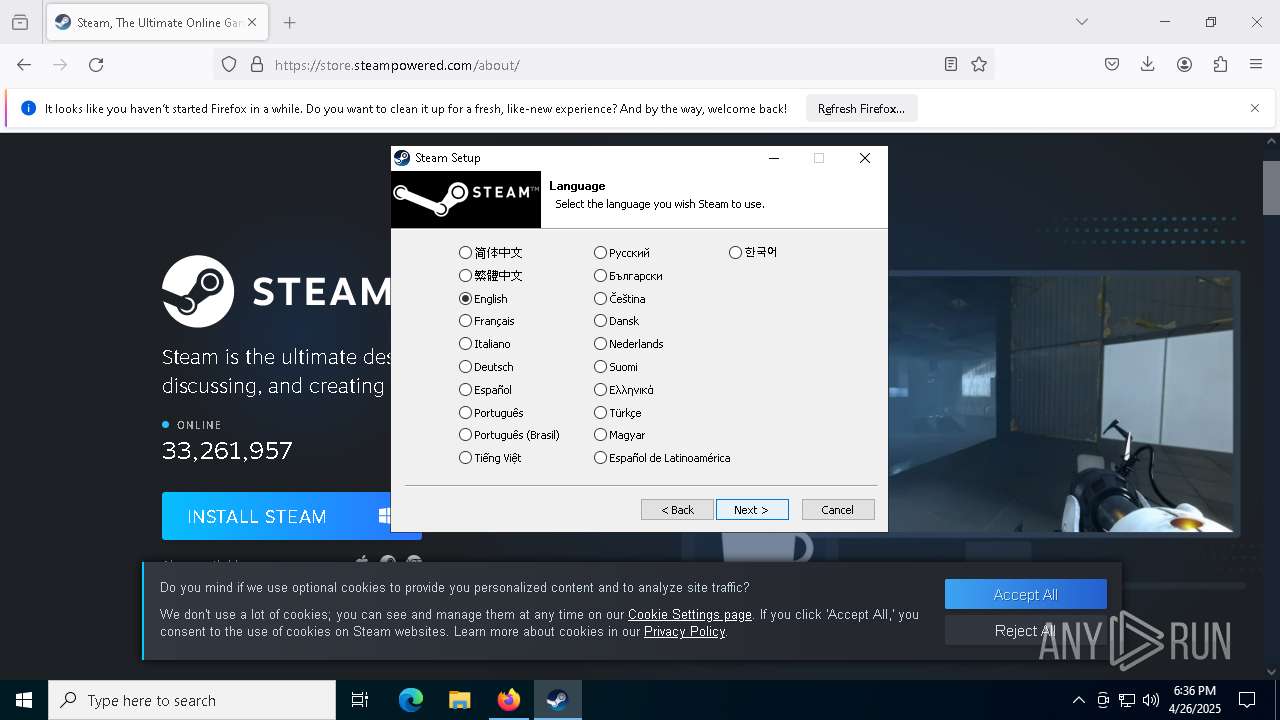Click Steam icon in Setup title bar

pos(402,158)
